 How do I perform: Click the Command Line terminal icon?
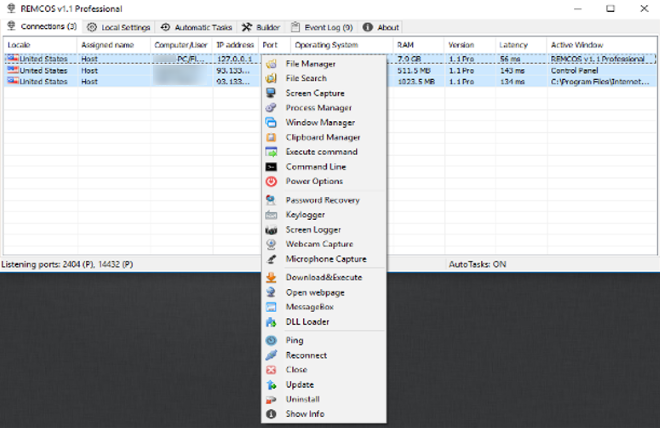tap(271, 167)
